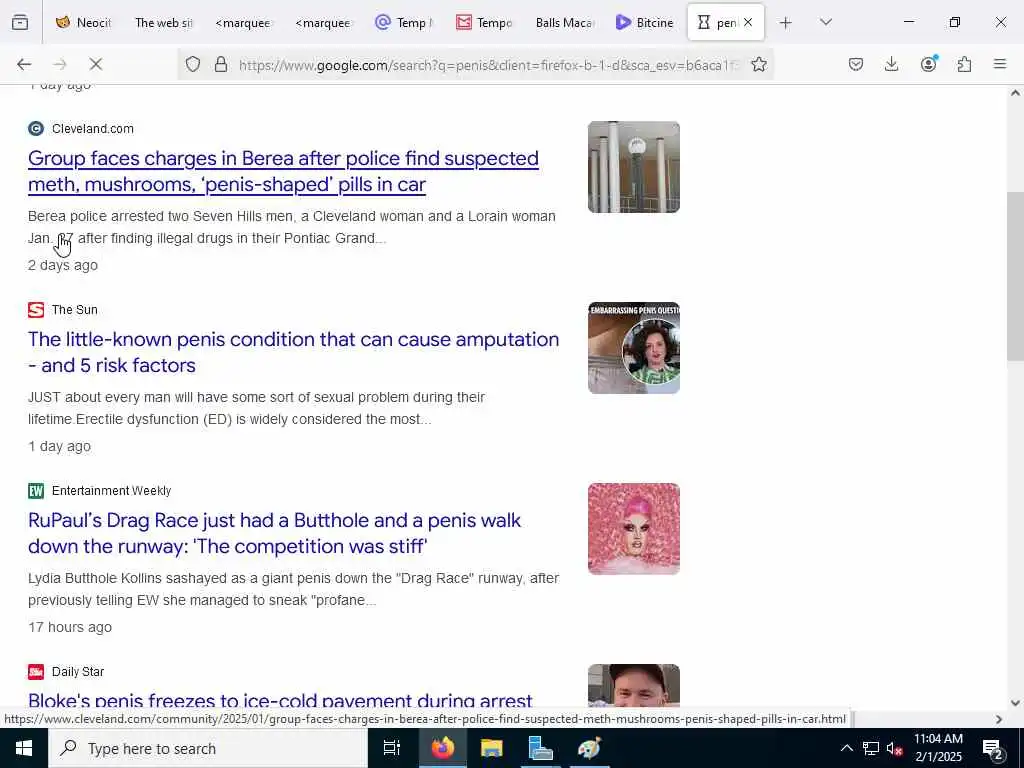Click scrollbar down arrow
The width and height of the screenshot is (1024, 768).
1015,703
